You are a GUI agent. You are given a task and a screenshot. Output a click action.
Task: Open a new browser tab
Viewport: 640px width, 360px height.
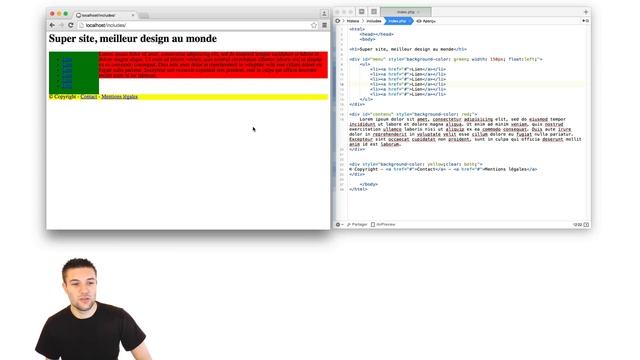point(144,16)
